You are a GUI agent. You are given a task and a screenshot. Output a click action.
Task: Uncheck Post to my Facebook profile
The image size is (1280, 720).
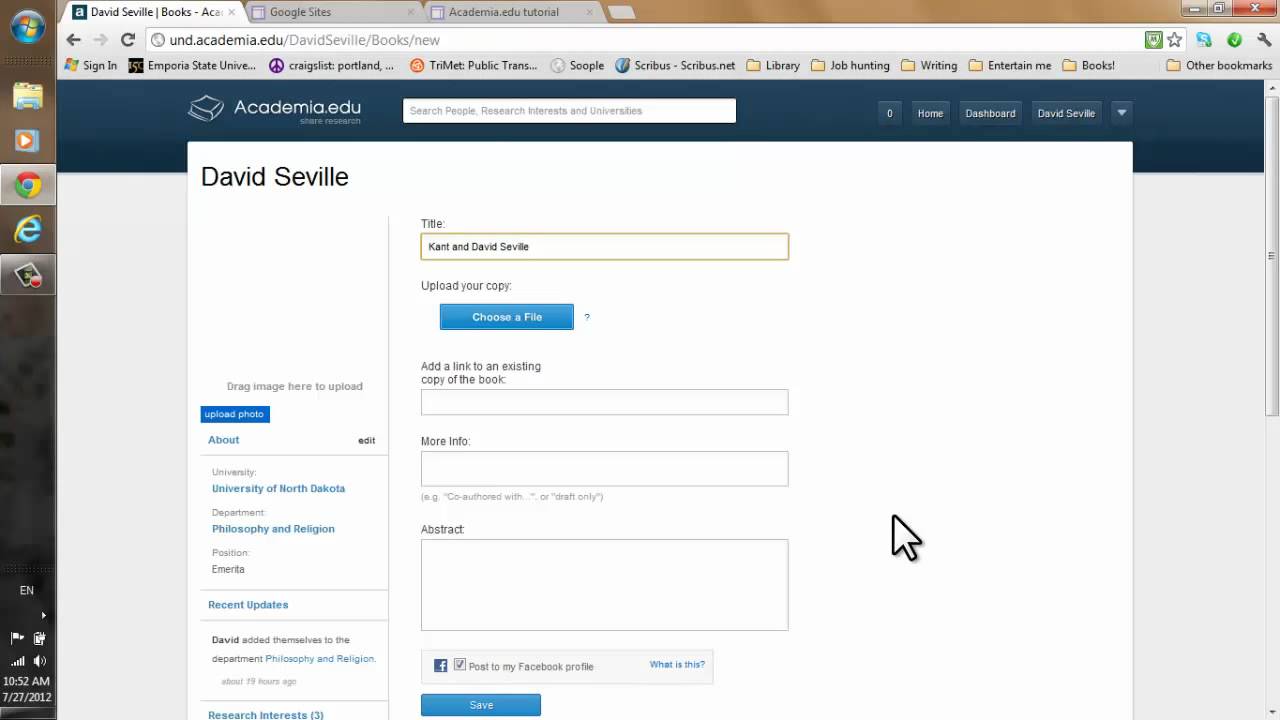click(460, 664)
